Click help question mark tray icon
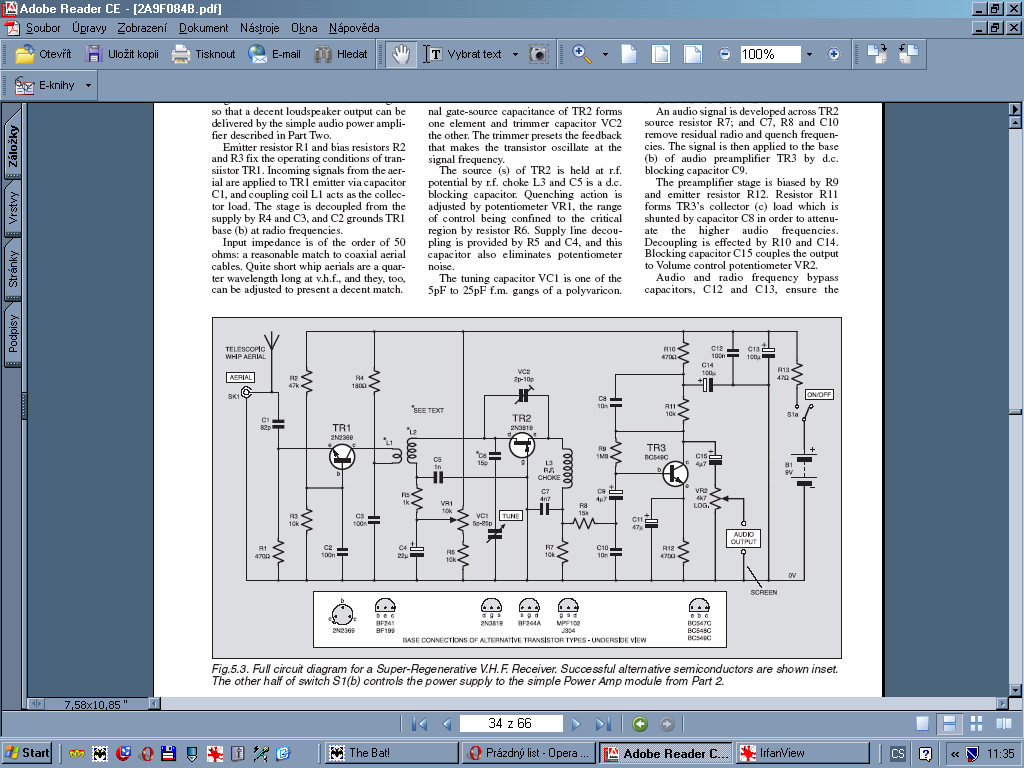Screen dimensions: 1024x768 click(925, 754)
